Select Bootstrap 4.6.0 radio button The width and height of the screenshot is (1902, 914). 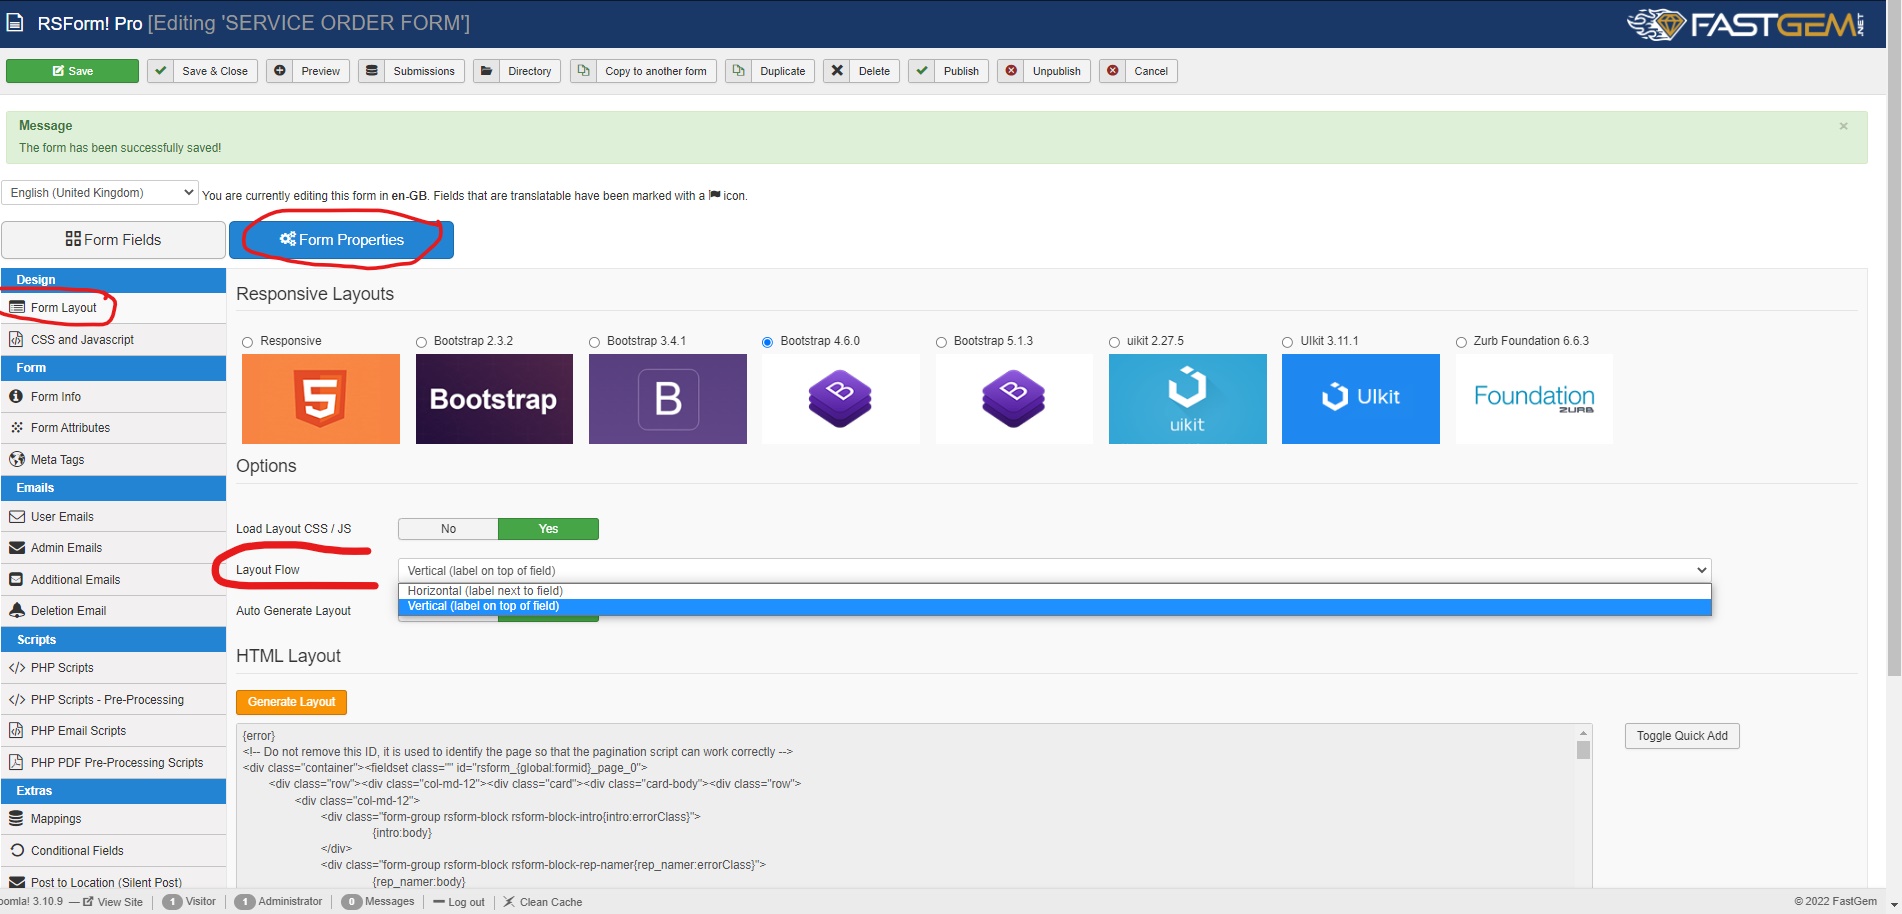click(x=768, y=342)
